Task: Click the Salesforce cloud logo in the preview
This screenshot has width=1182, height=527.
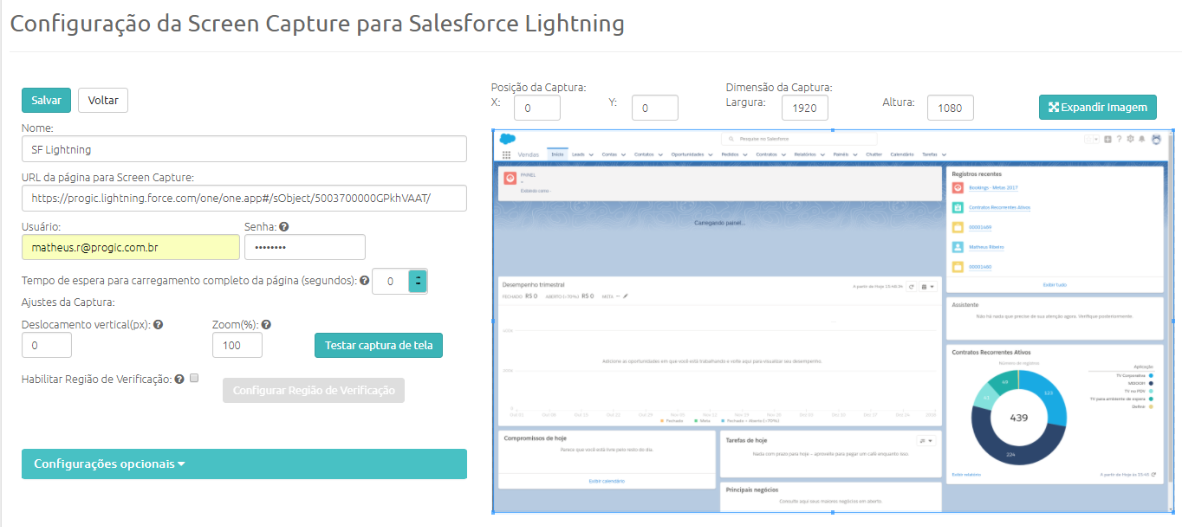Action: [507, 139]
